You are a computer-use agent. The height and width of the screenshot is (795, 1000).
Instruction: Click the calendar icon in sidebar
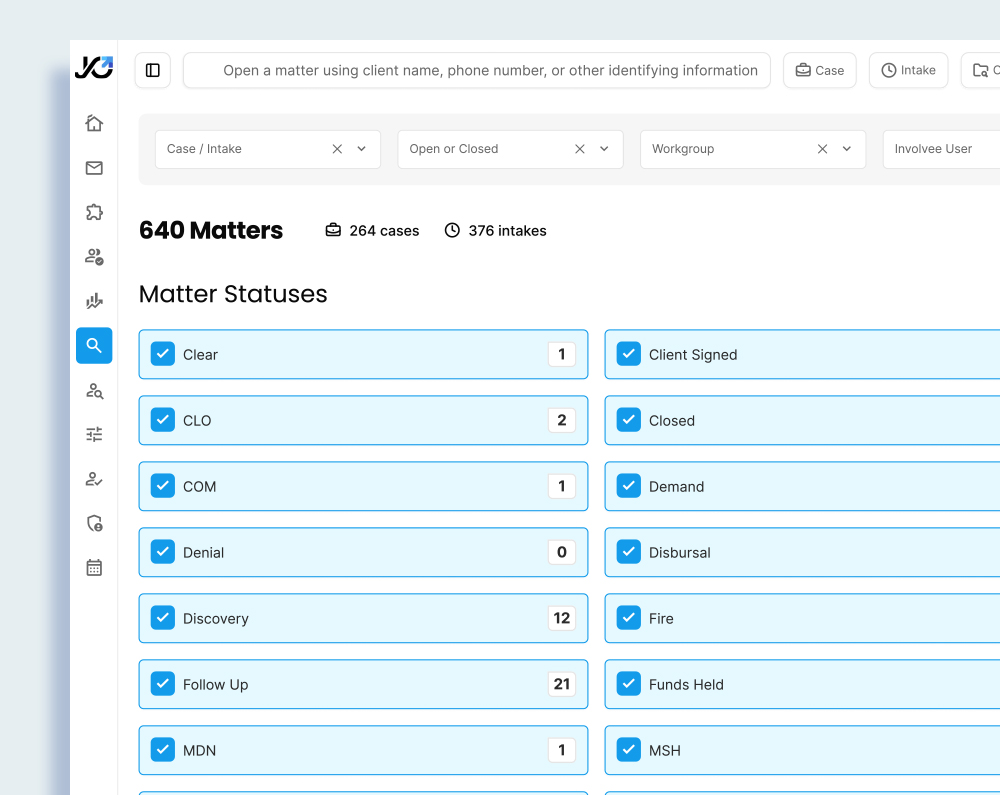point(94,567)
